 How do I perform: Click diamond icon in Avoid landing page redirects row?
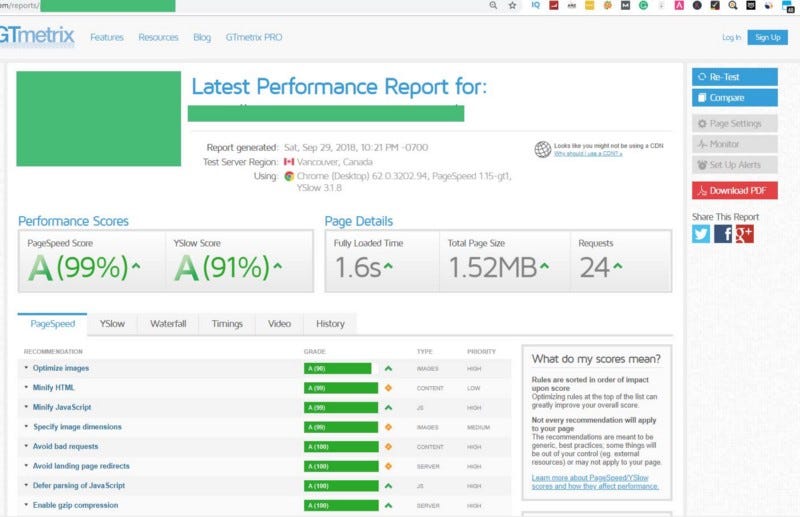tap(388, 466)
